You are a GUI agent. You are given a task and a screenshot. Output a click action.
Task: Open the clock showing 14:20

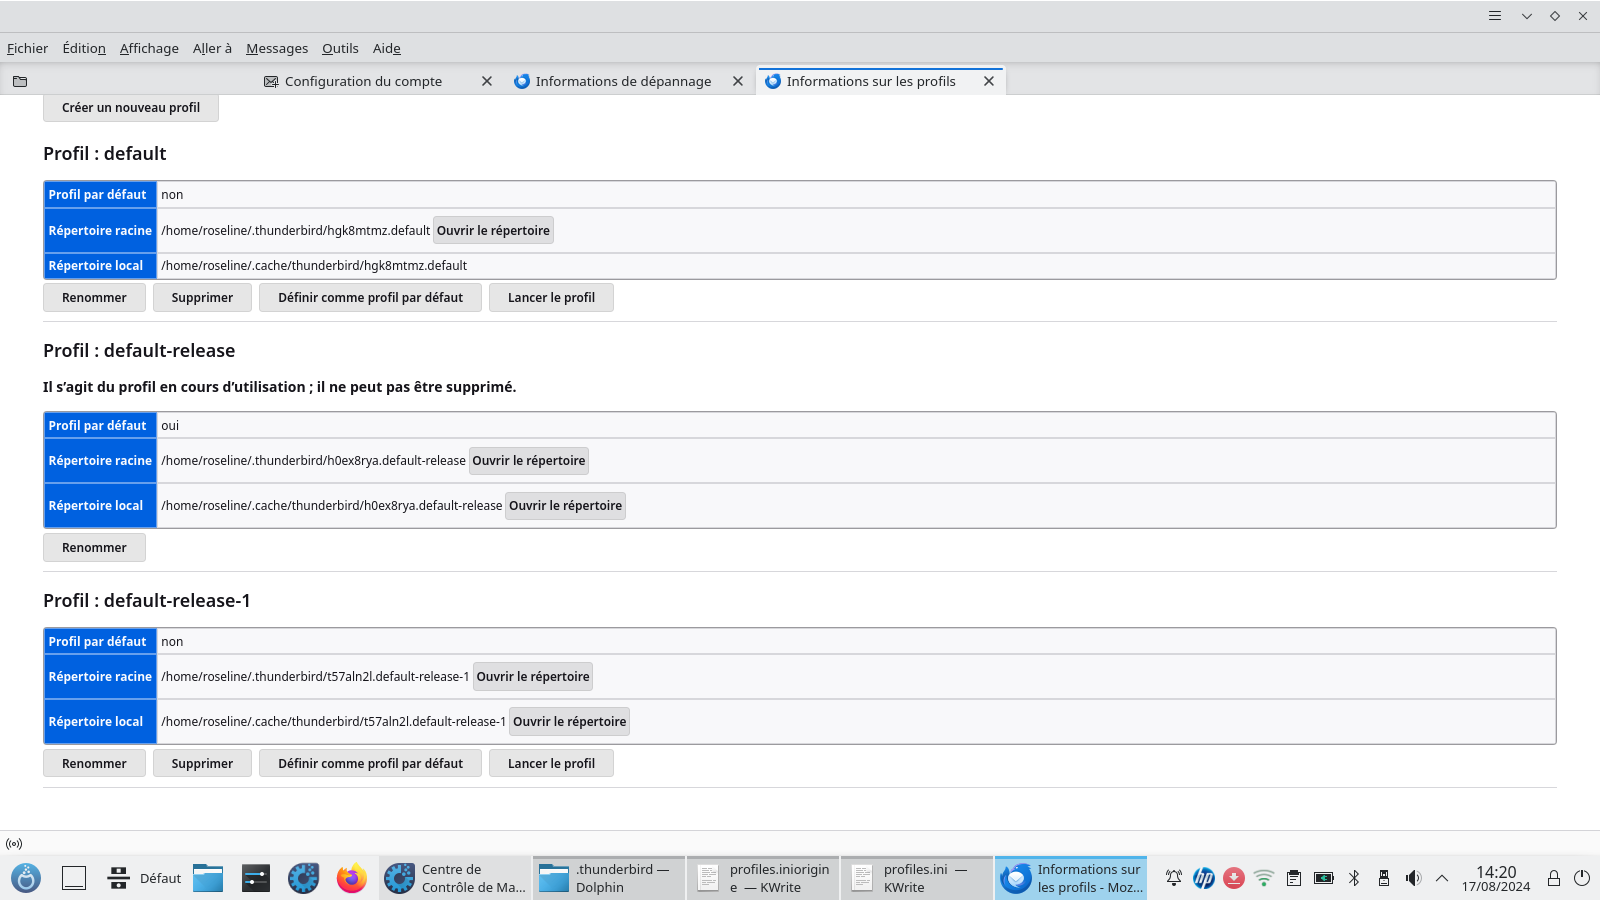point(1496,878)
